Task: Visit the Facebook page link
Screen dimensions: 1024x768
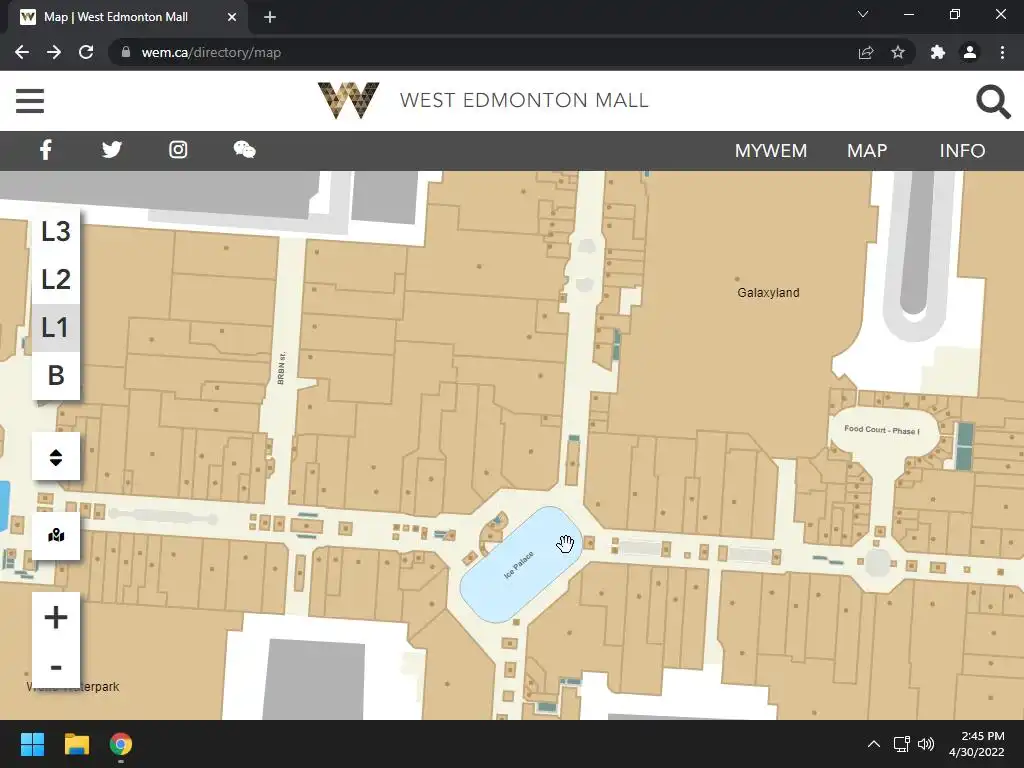Action: (x=46, y=150)
